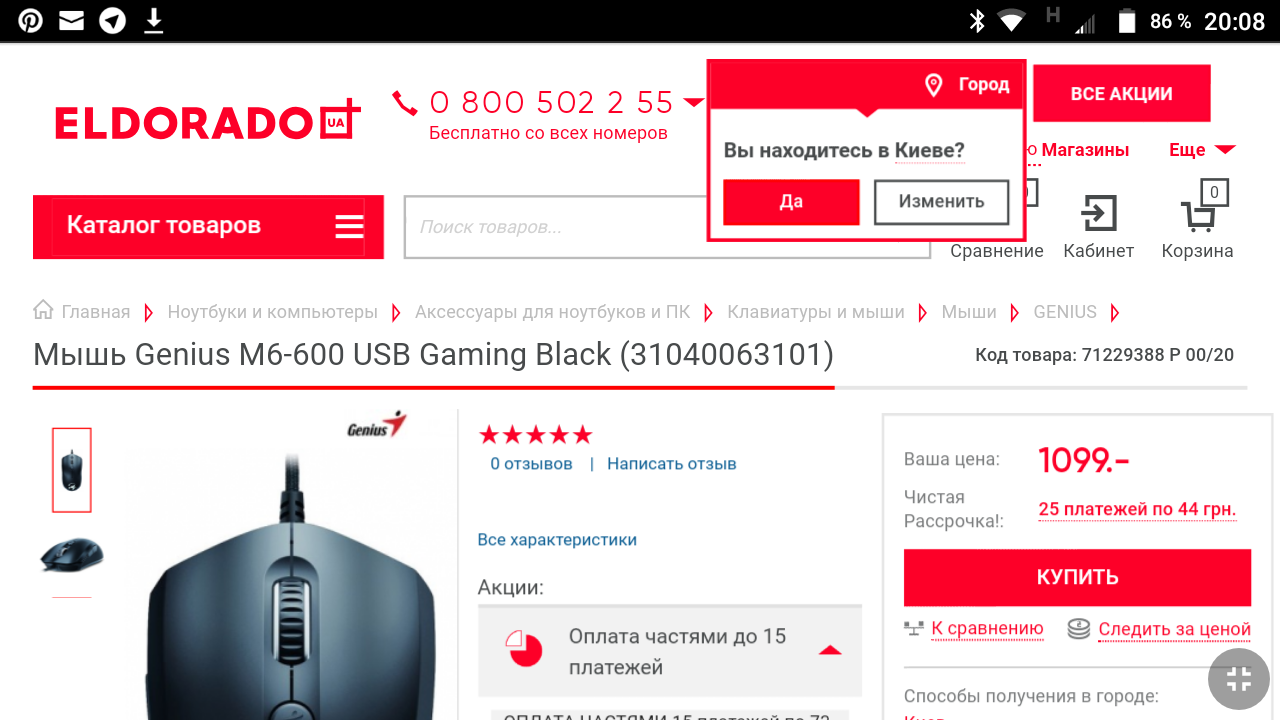Open the Магазины menu item
Image resolution: width=1280 pixels, height=720 pixels.
click(x=1085, y=150)
